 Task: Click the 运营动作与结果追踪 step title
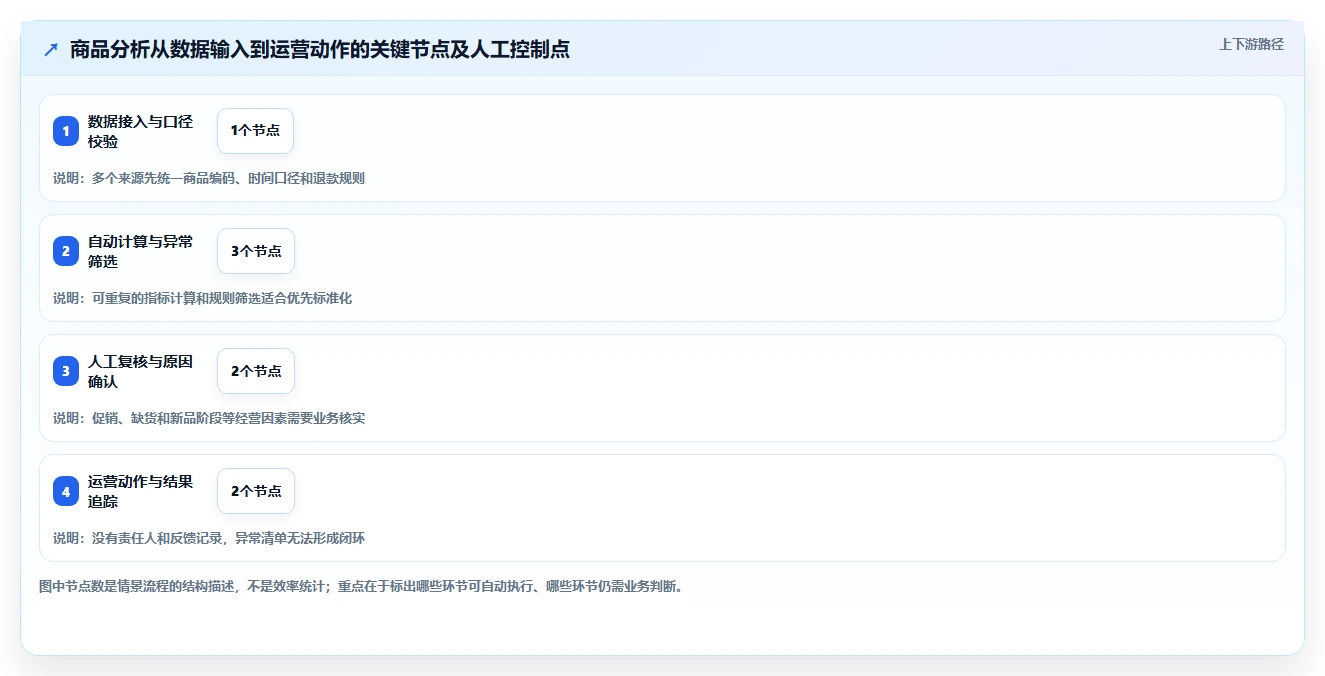click(x=141, y=491)
